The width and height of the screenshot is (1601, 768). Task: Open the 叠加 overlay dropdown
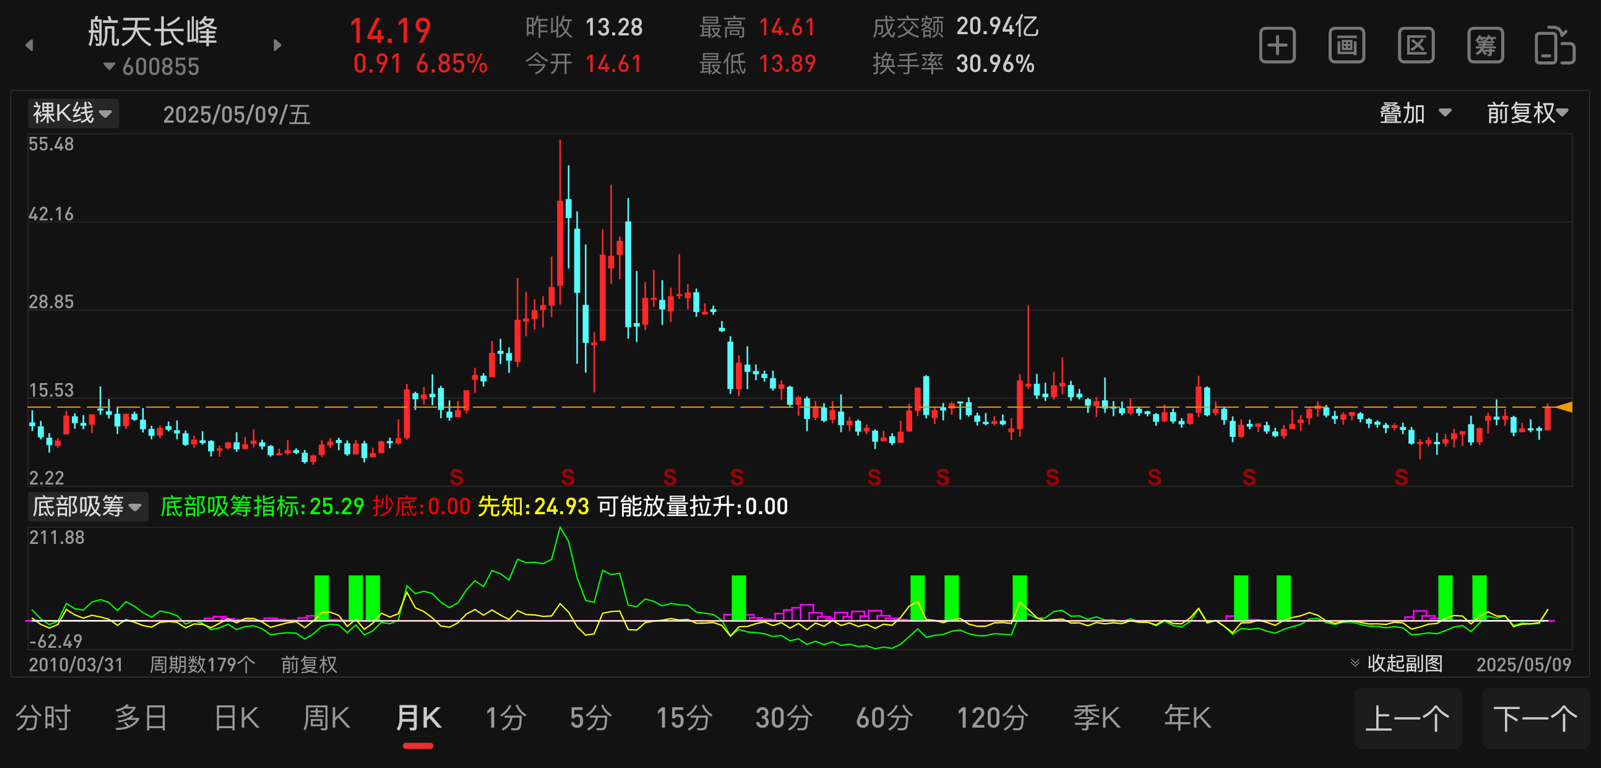tap(1415, 113)
